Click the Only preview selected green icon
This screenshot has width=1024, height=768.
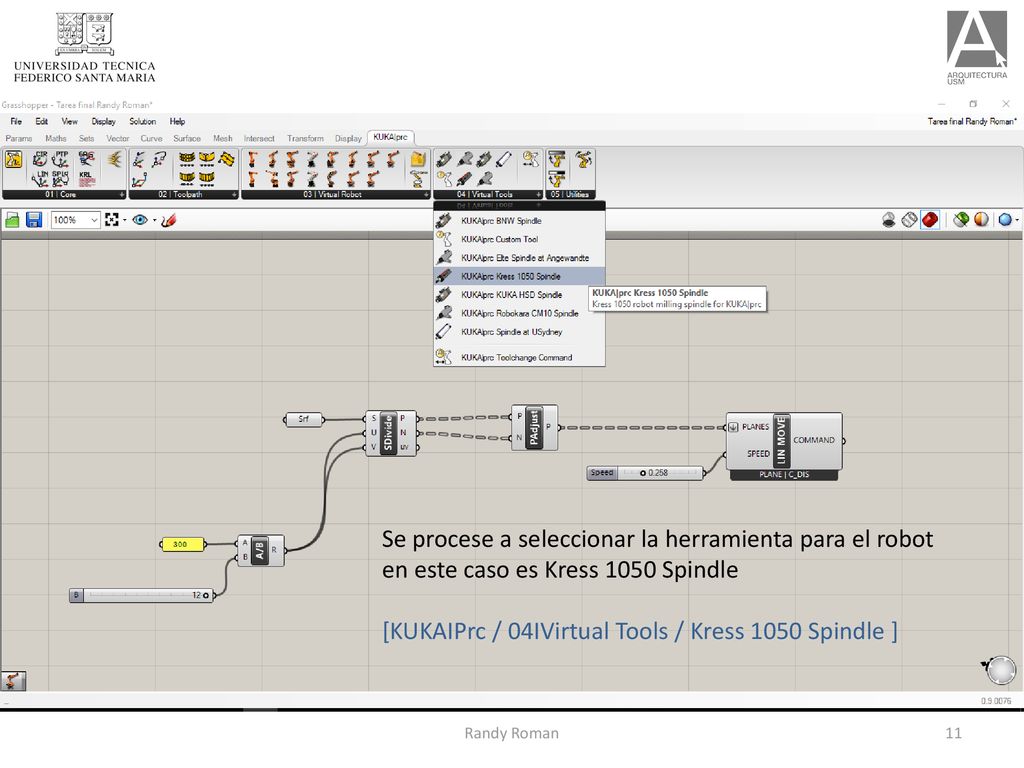(x=961, y=220)
